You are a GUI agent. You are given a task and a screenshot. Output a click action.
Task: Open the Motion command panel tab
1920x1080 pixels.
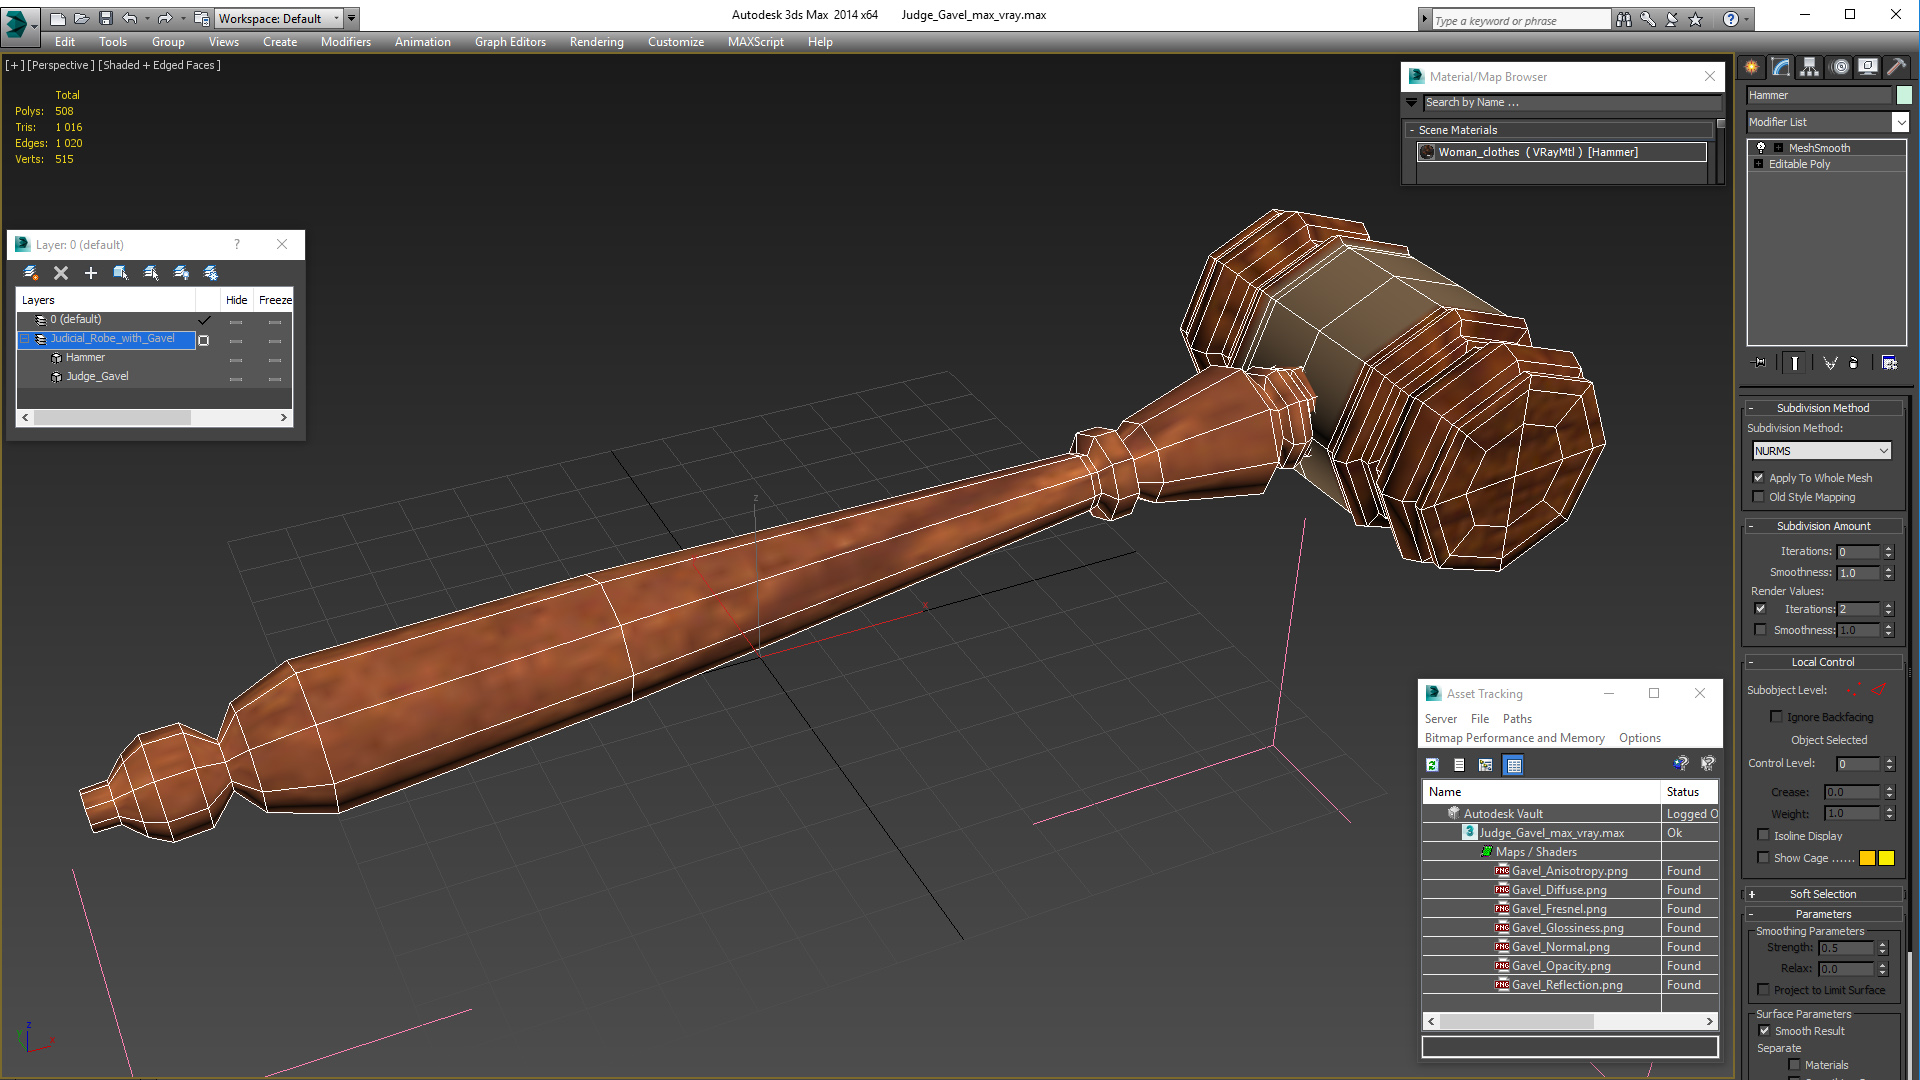coord(1840,67)
